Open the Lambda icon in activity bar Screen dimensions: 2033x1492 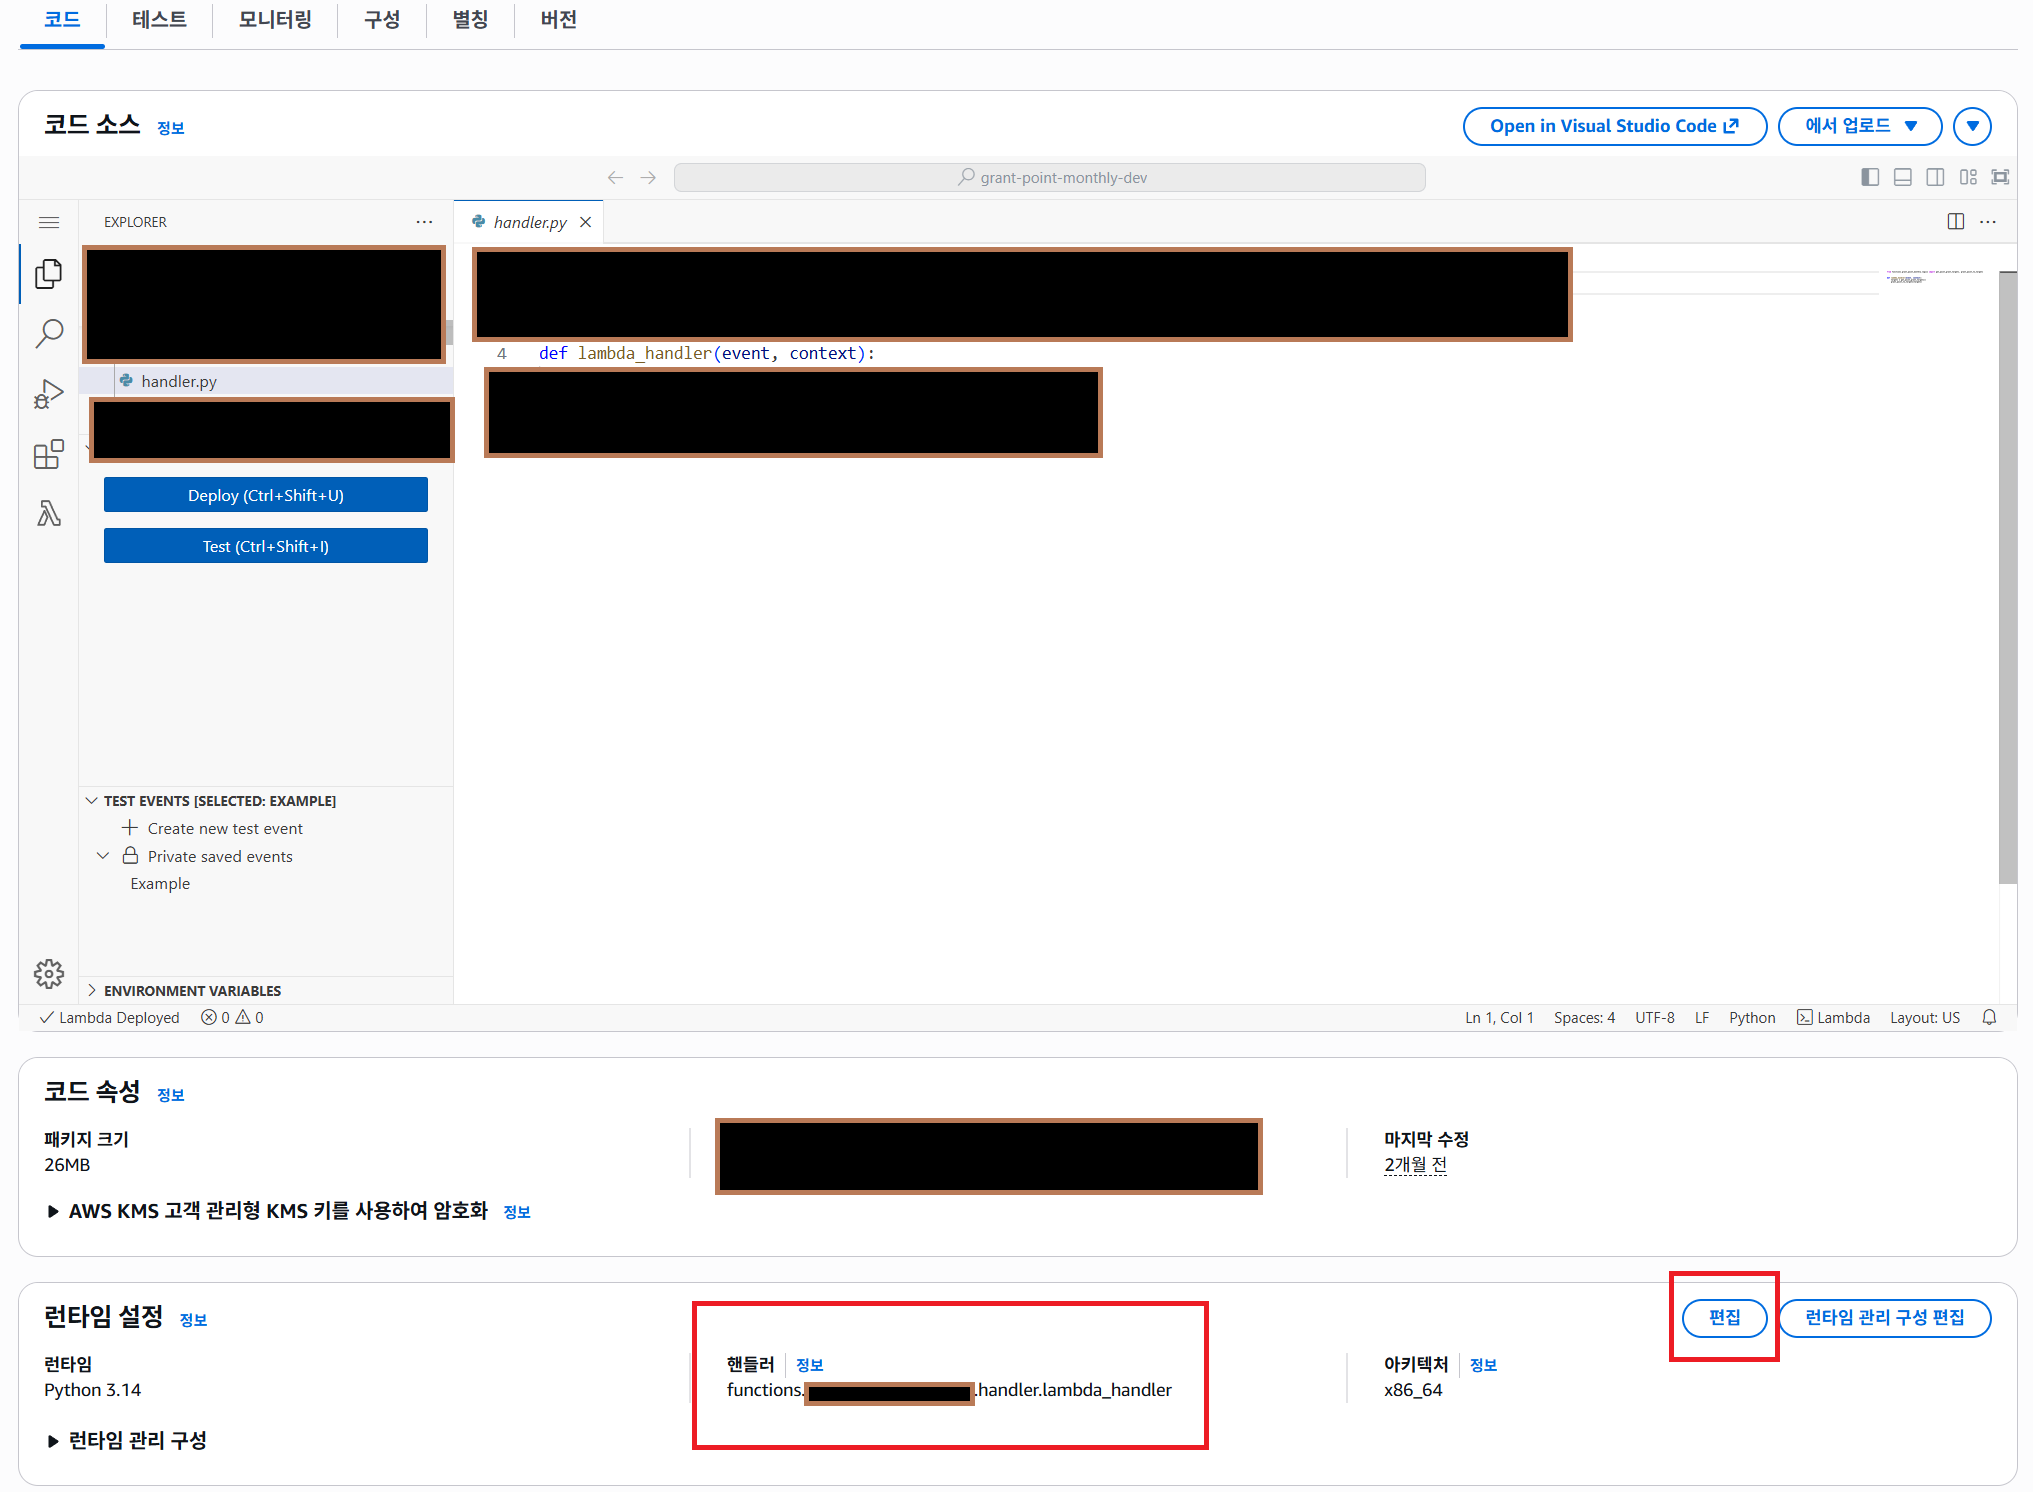click(x=48, y=514)
